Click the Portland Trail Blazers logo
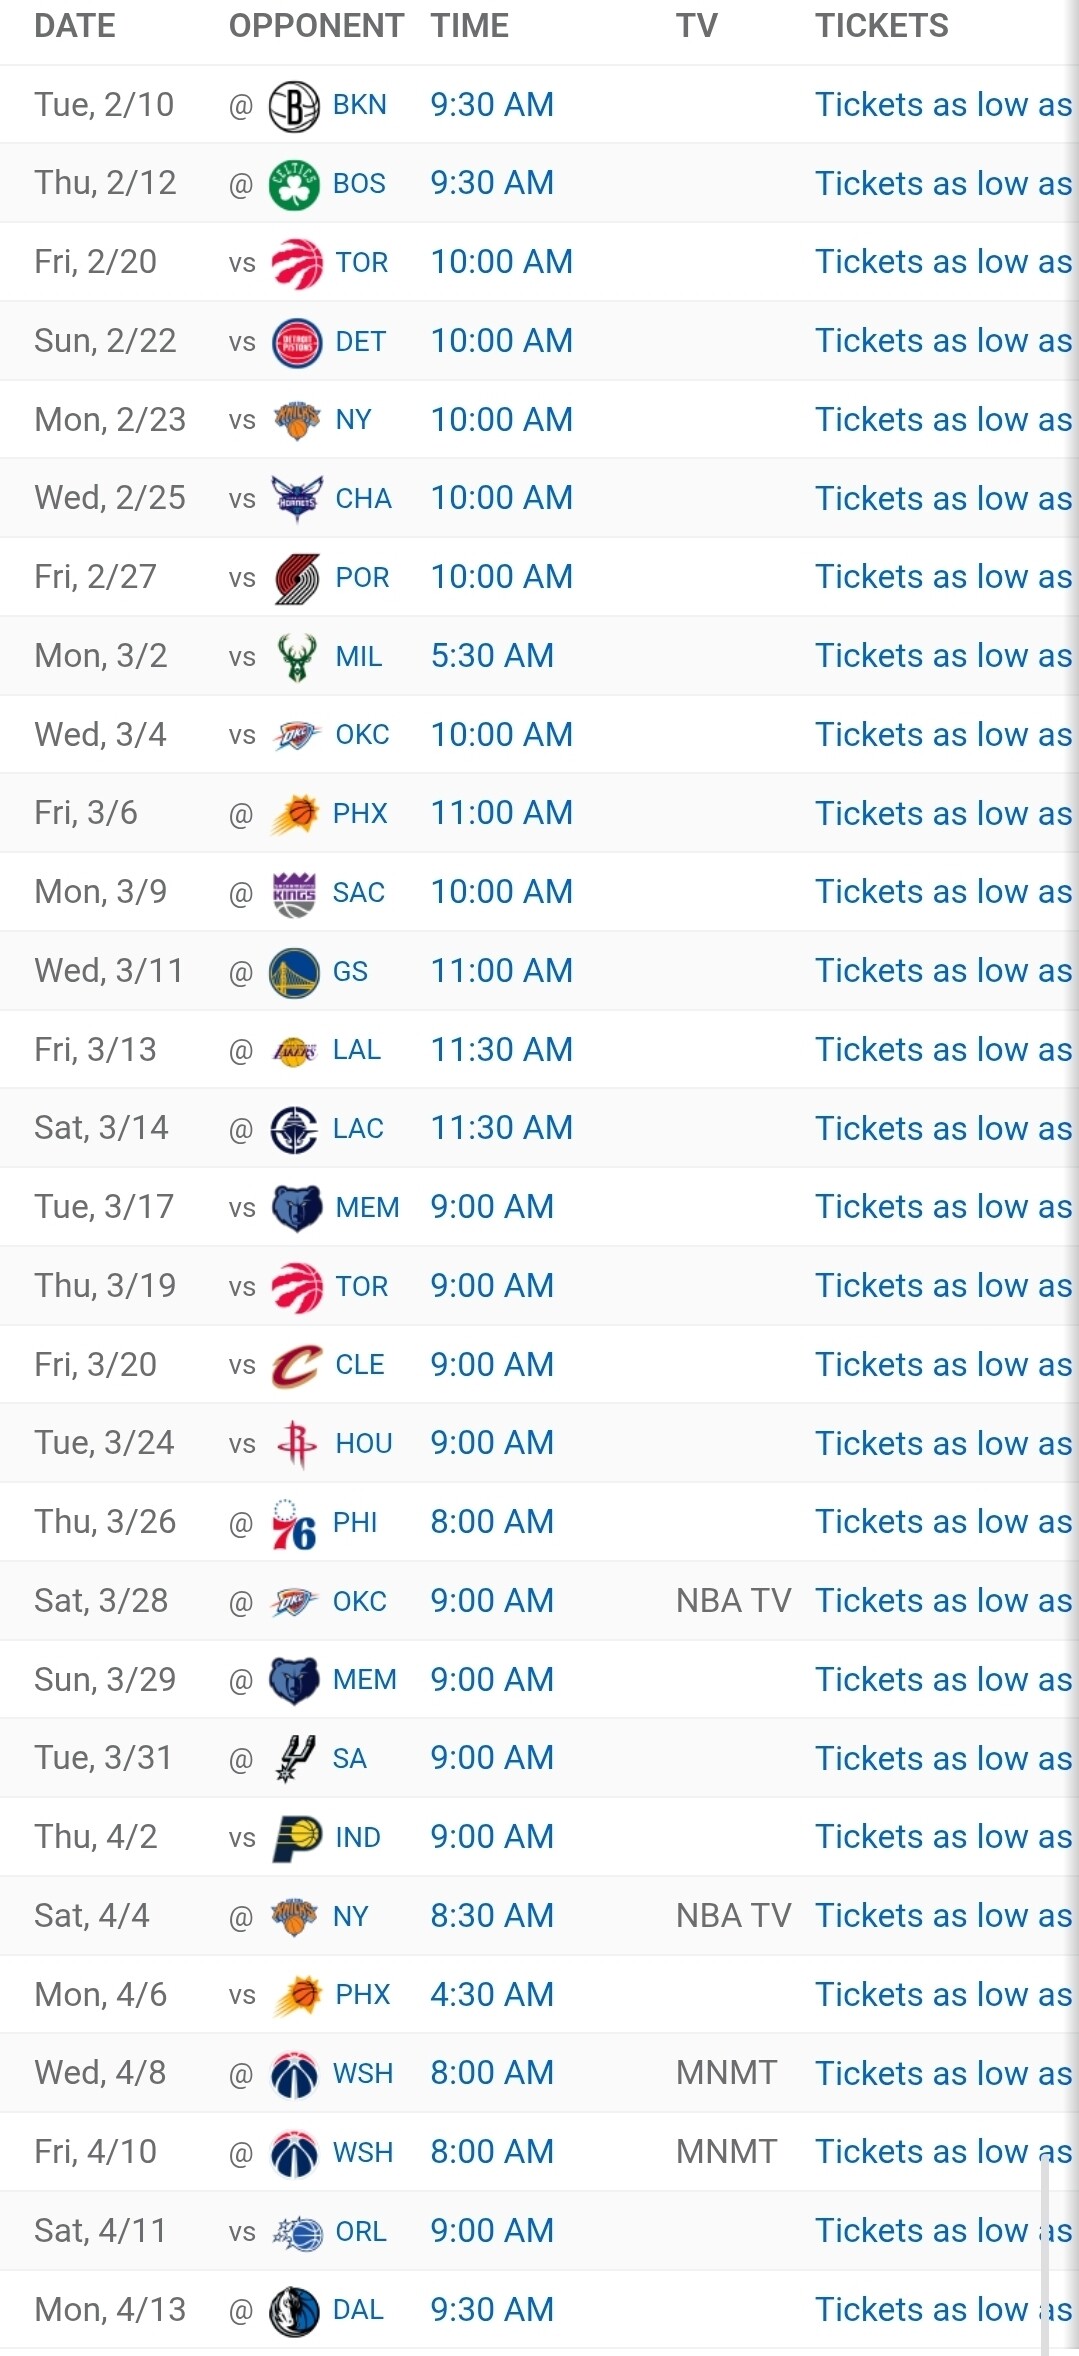Image resolution: width=1079 pixels, height=2356 pixels. pyautogui.click(x=296, y=578)
